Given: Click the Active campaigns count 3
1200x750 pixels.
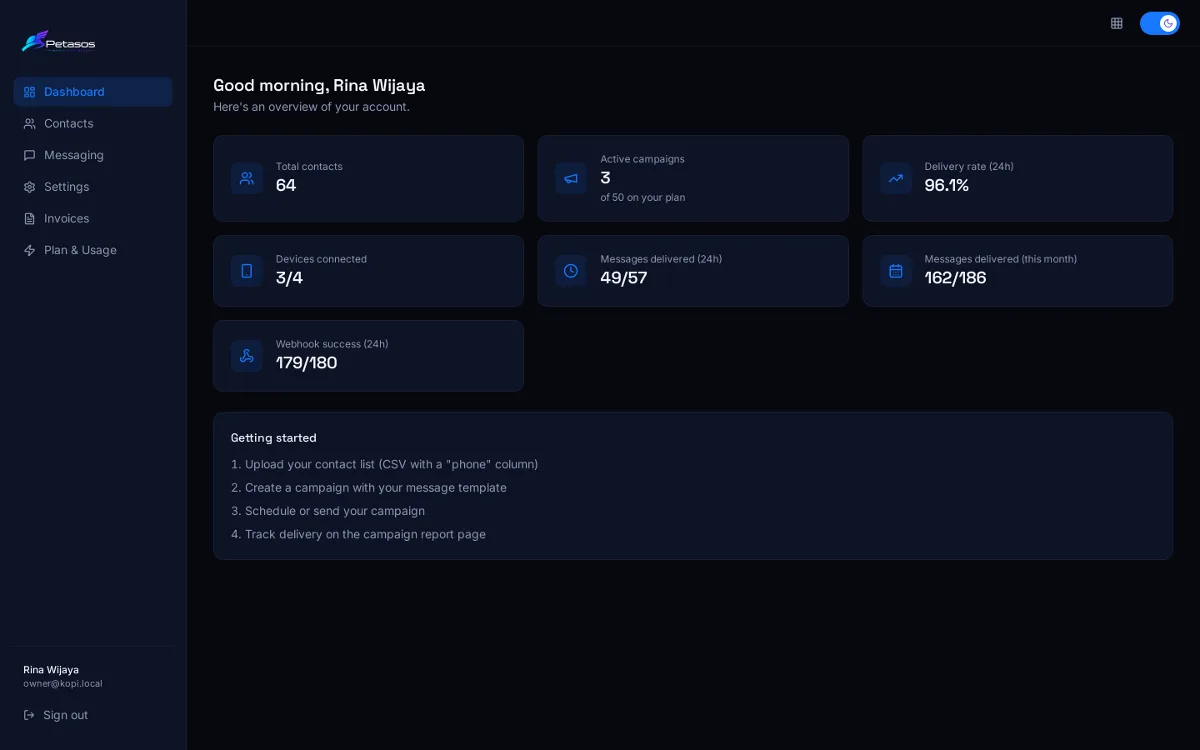Looking at the screenshot, I should (605, 178).
